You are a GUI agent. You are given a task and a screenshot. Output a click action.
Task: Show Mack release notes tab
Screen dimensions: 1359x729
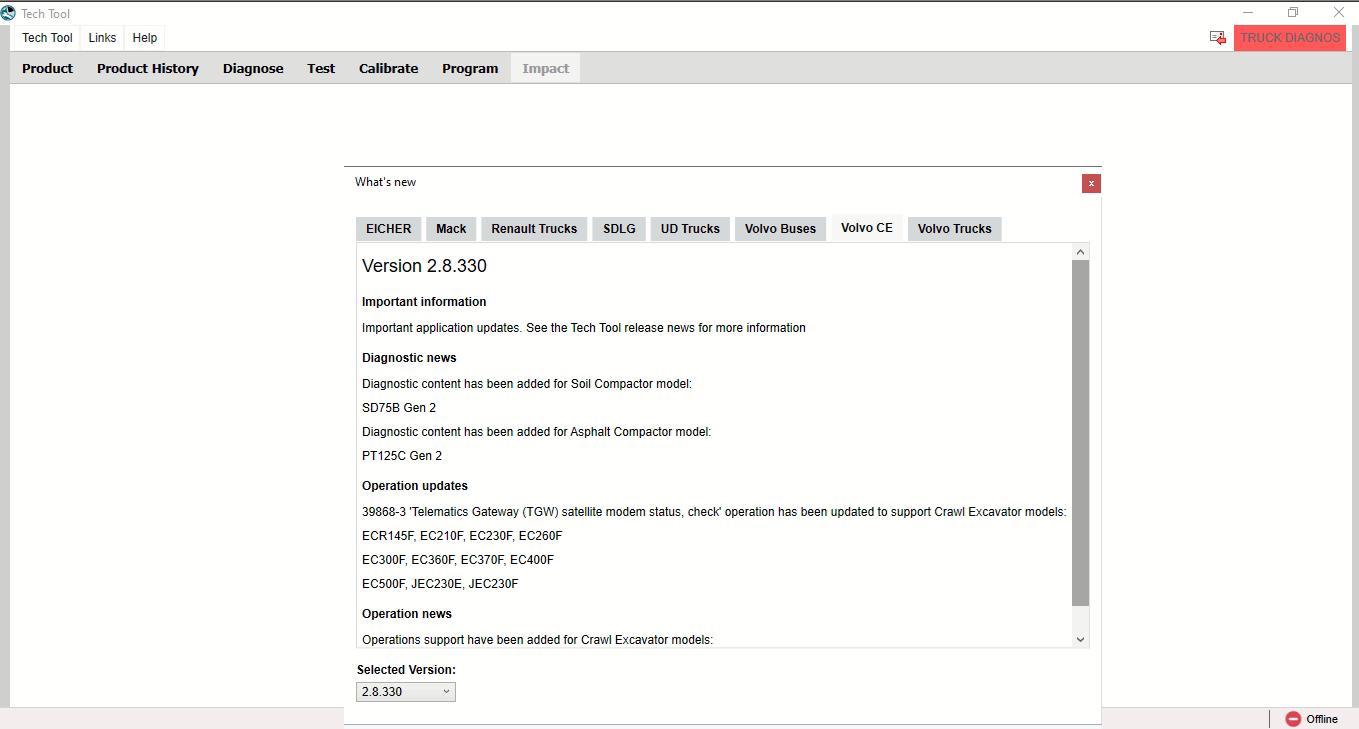(451, 228)
